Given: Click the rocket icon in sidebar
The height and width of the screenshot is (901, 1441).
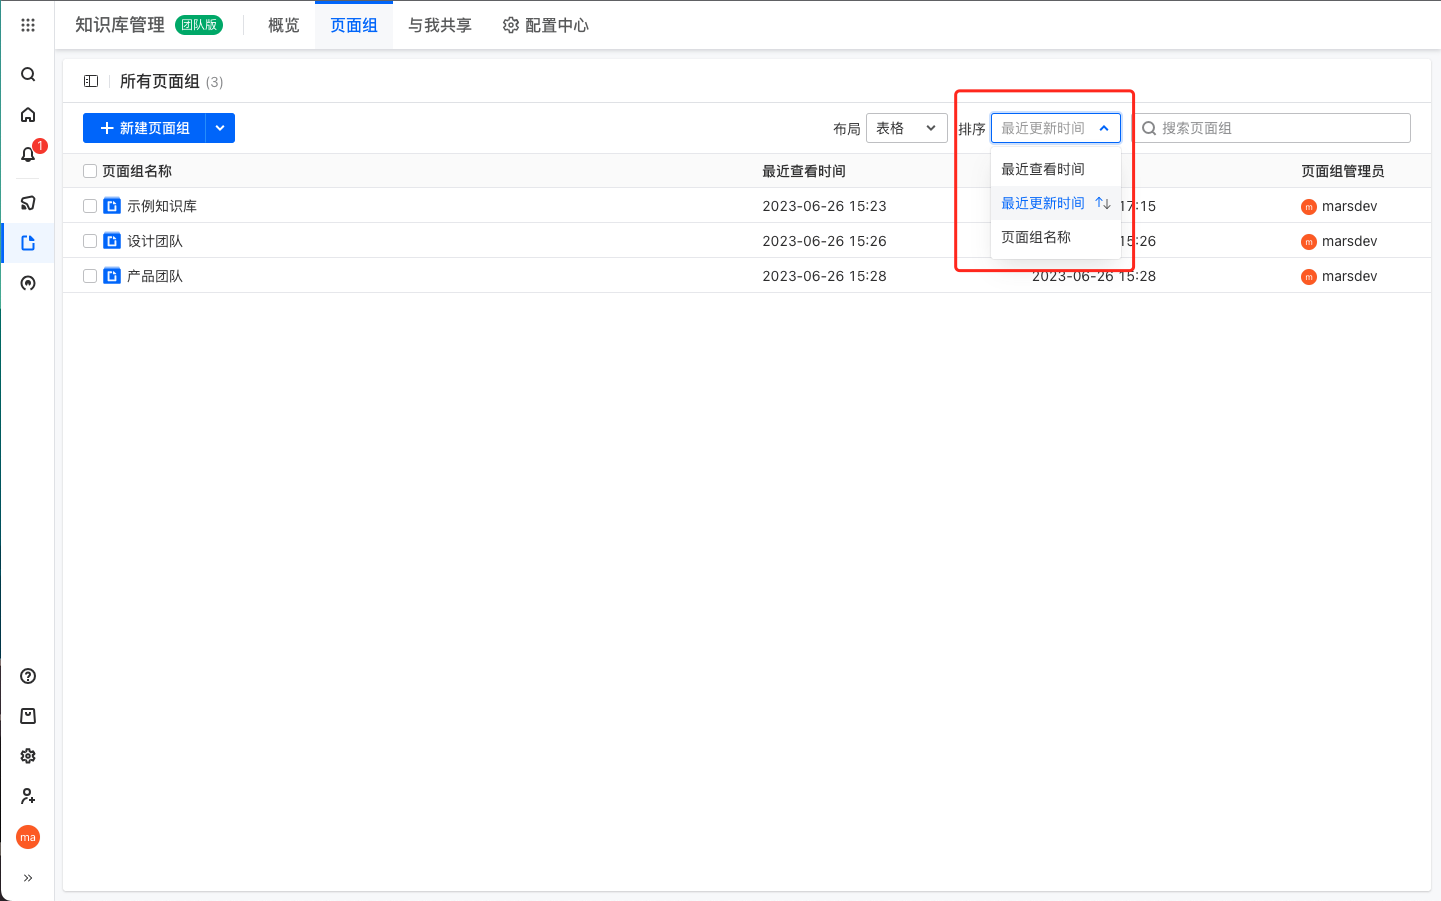Looking at the screenshot, I should (28, 203).
